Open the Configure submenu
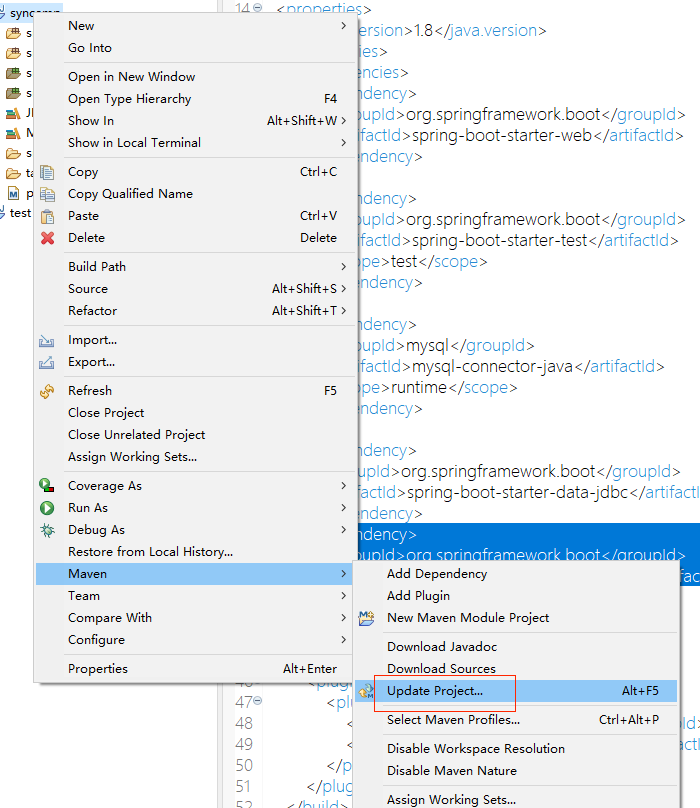 click(194, 640)
